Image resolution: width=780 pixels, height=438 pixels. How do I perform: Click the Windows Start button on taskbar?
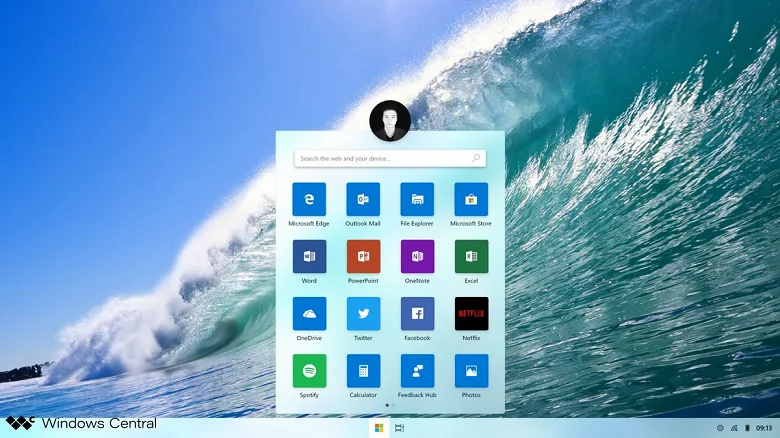[379, 428]
